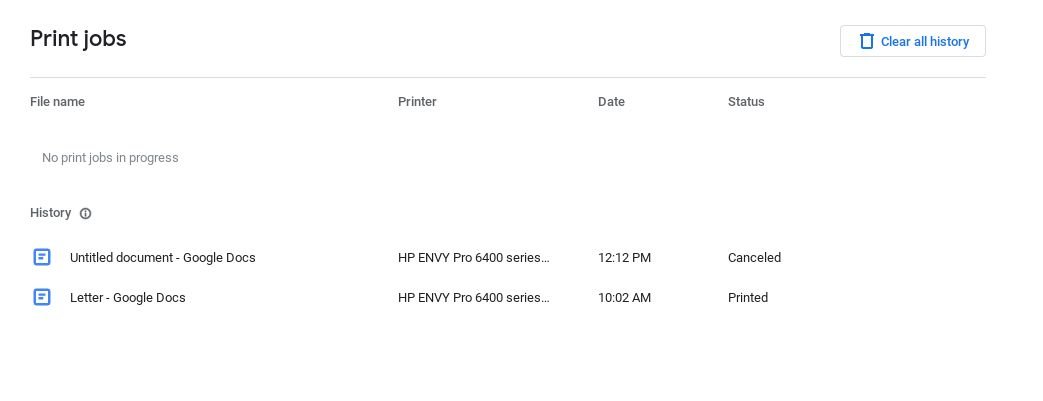Viewport: 1043px width, 401px height.
Task: Click the Printer column header
Action: 417,102
